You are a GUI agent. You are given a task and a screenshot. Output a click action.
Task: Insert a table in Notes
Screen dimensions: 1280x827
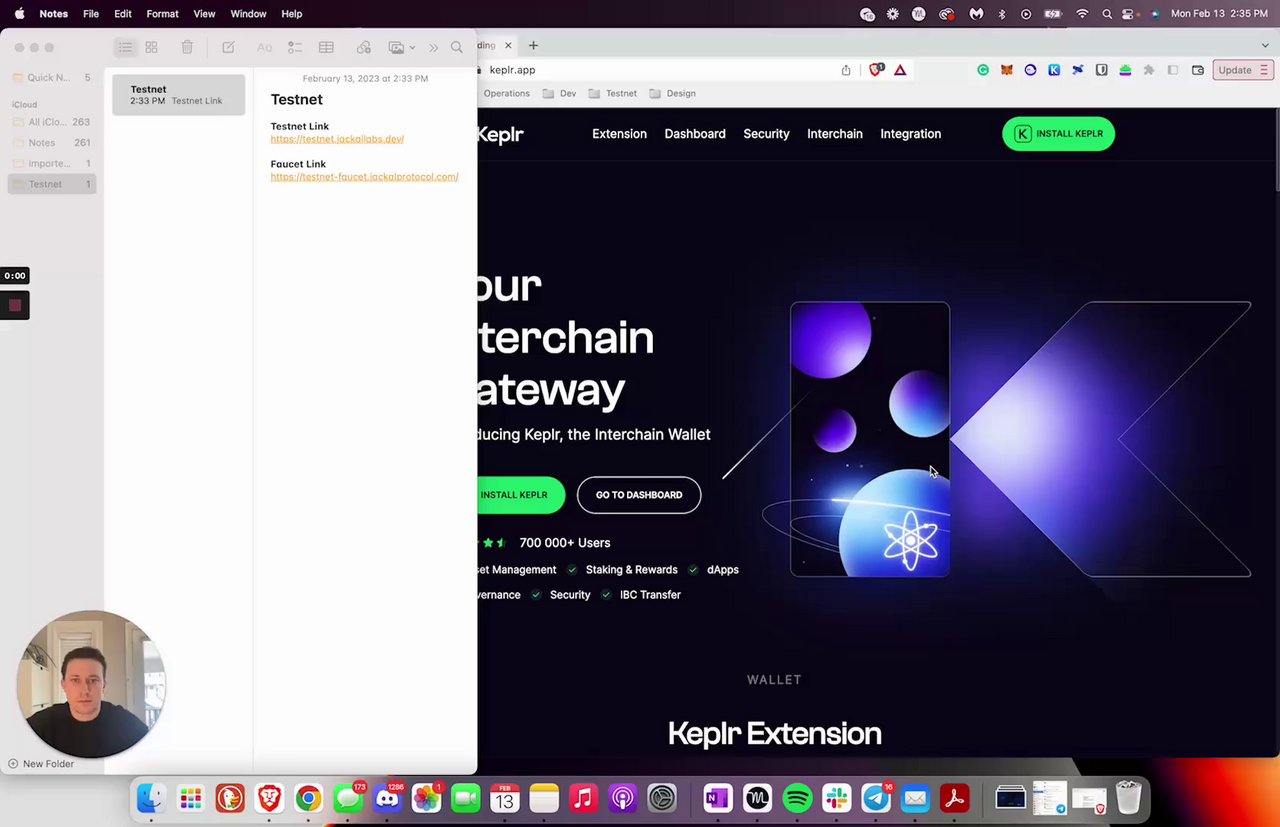(x=326, y=47)
